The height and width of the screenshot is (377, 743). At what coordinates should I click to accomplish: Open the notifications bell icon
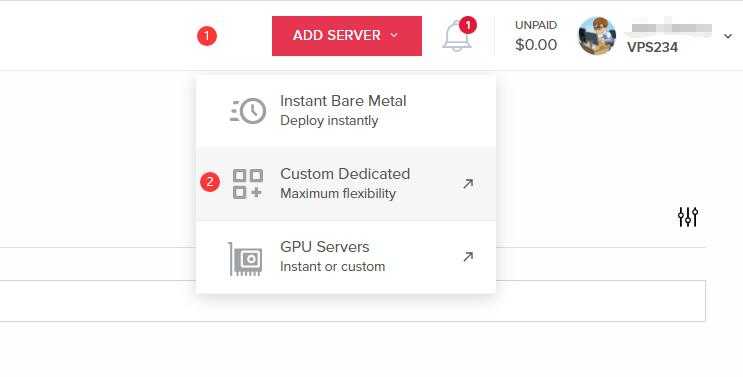457,36
